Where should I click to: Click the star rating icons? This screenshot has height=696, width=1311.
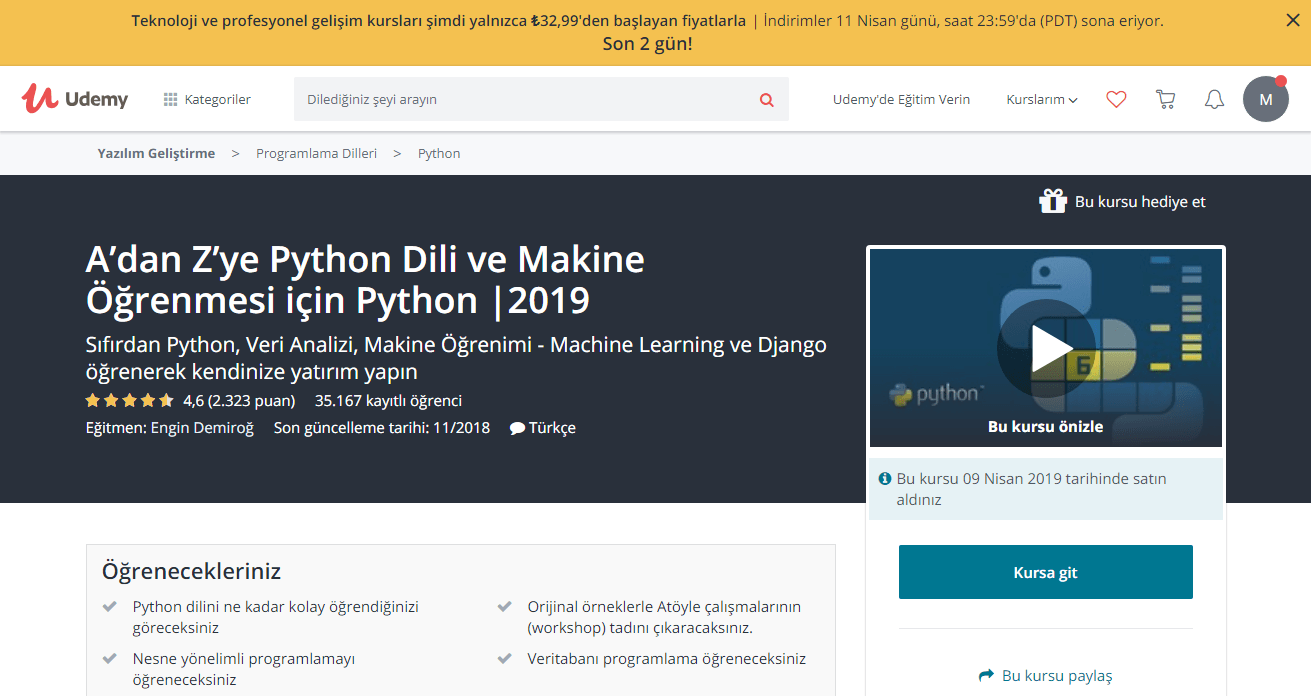(x=130, y=400)
